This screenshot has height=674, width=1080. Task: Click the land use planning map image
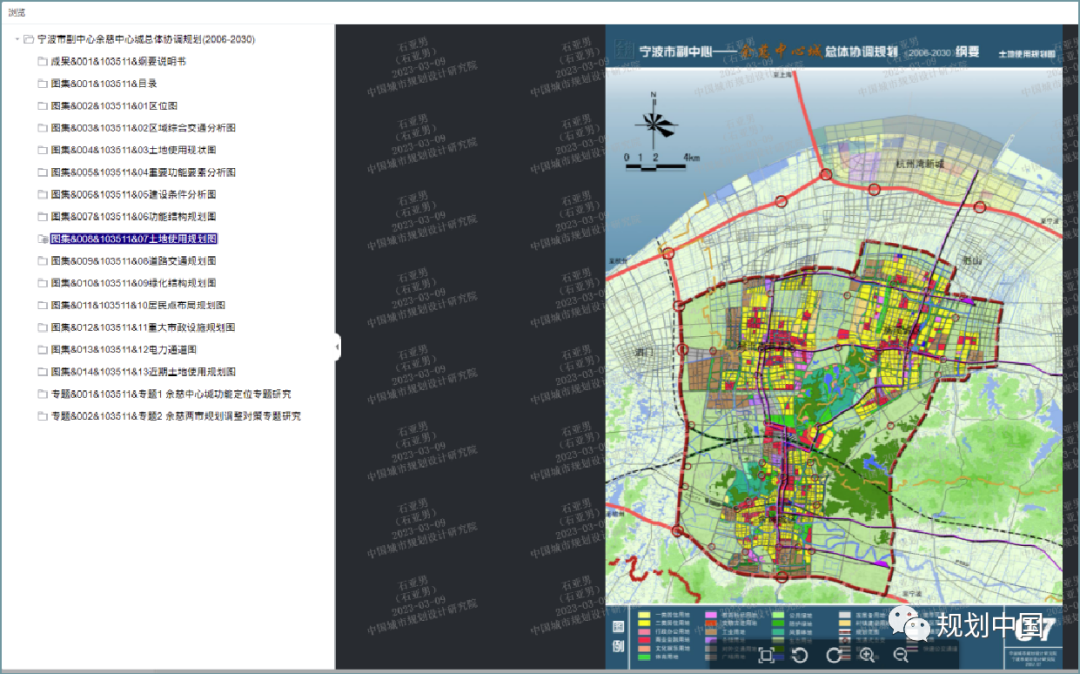(x=834, y=346)
